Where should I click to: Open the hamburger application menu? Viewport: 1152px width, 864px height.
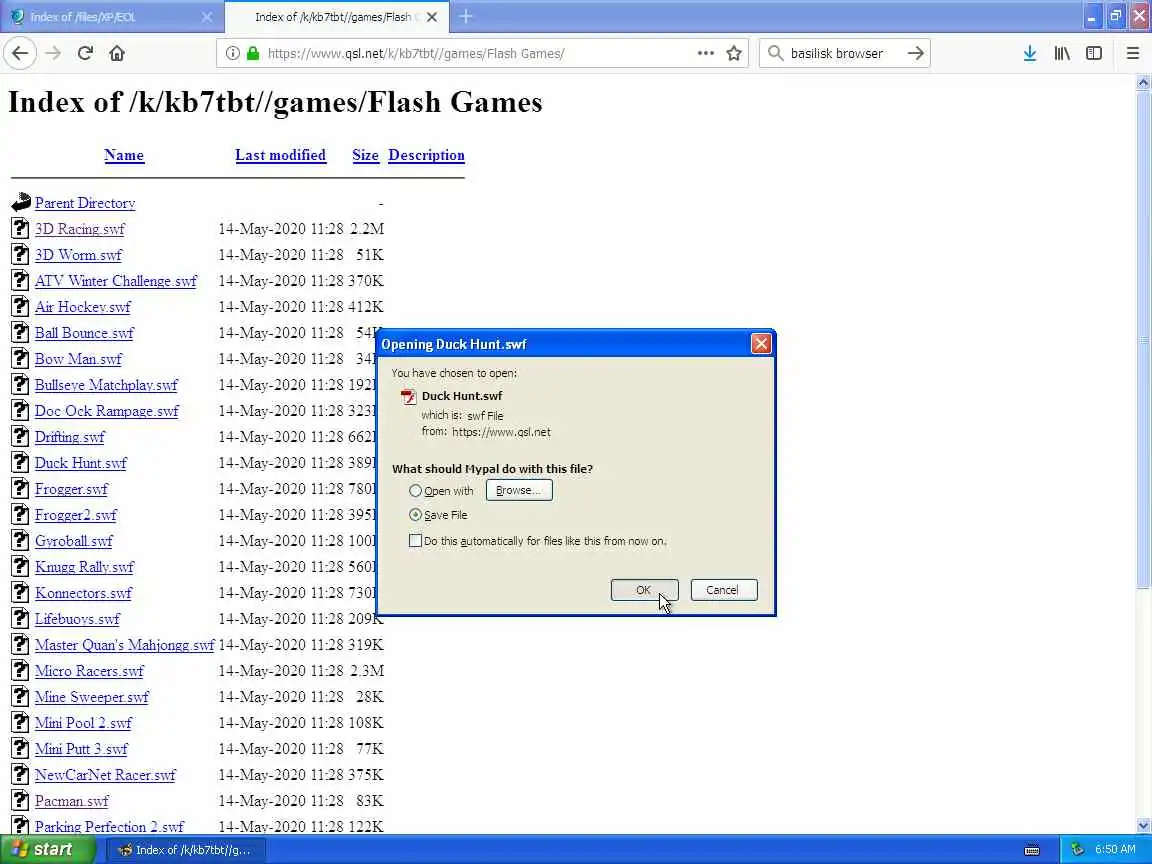click(1132, 53)
